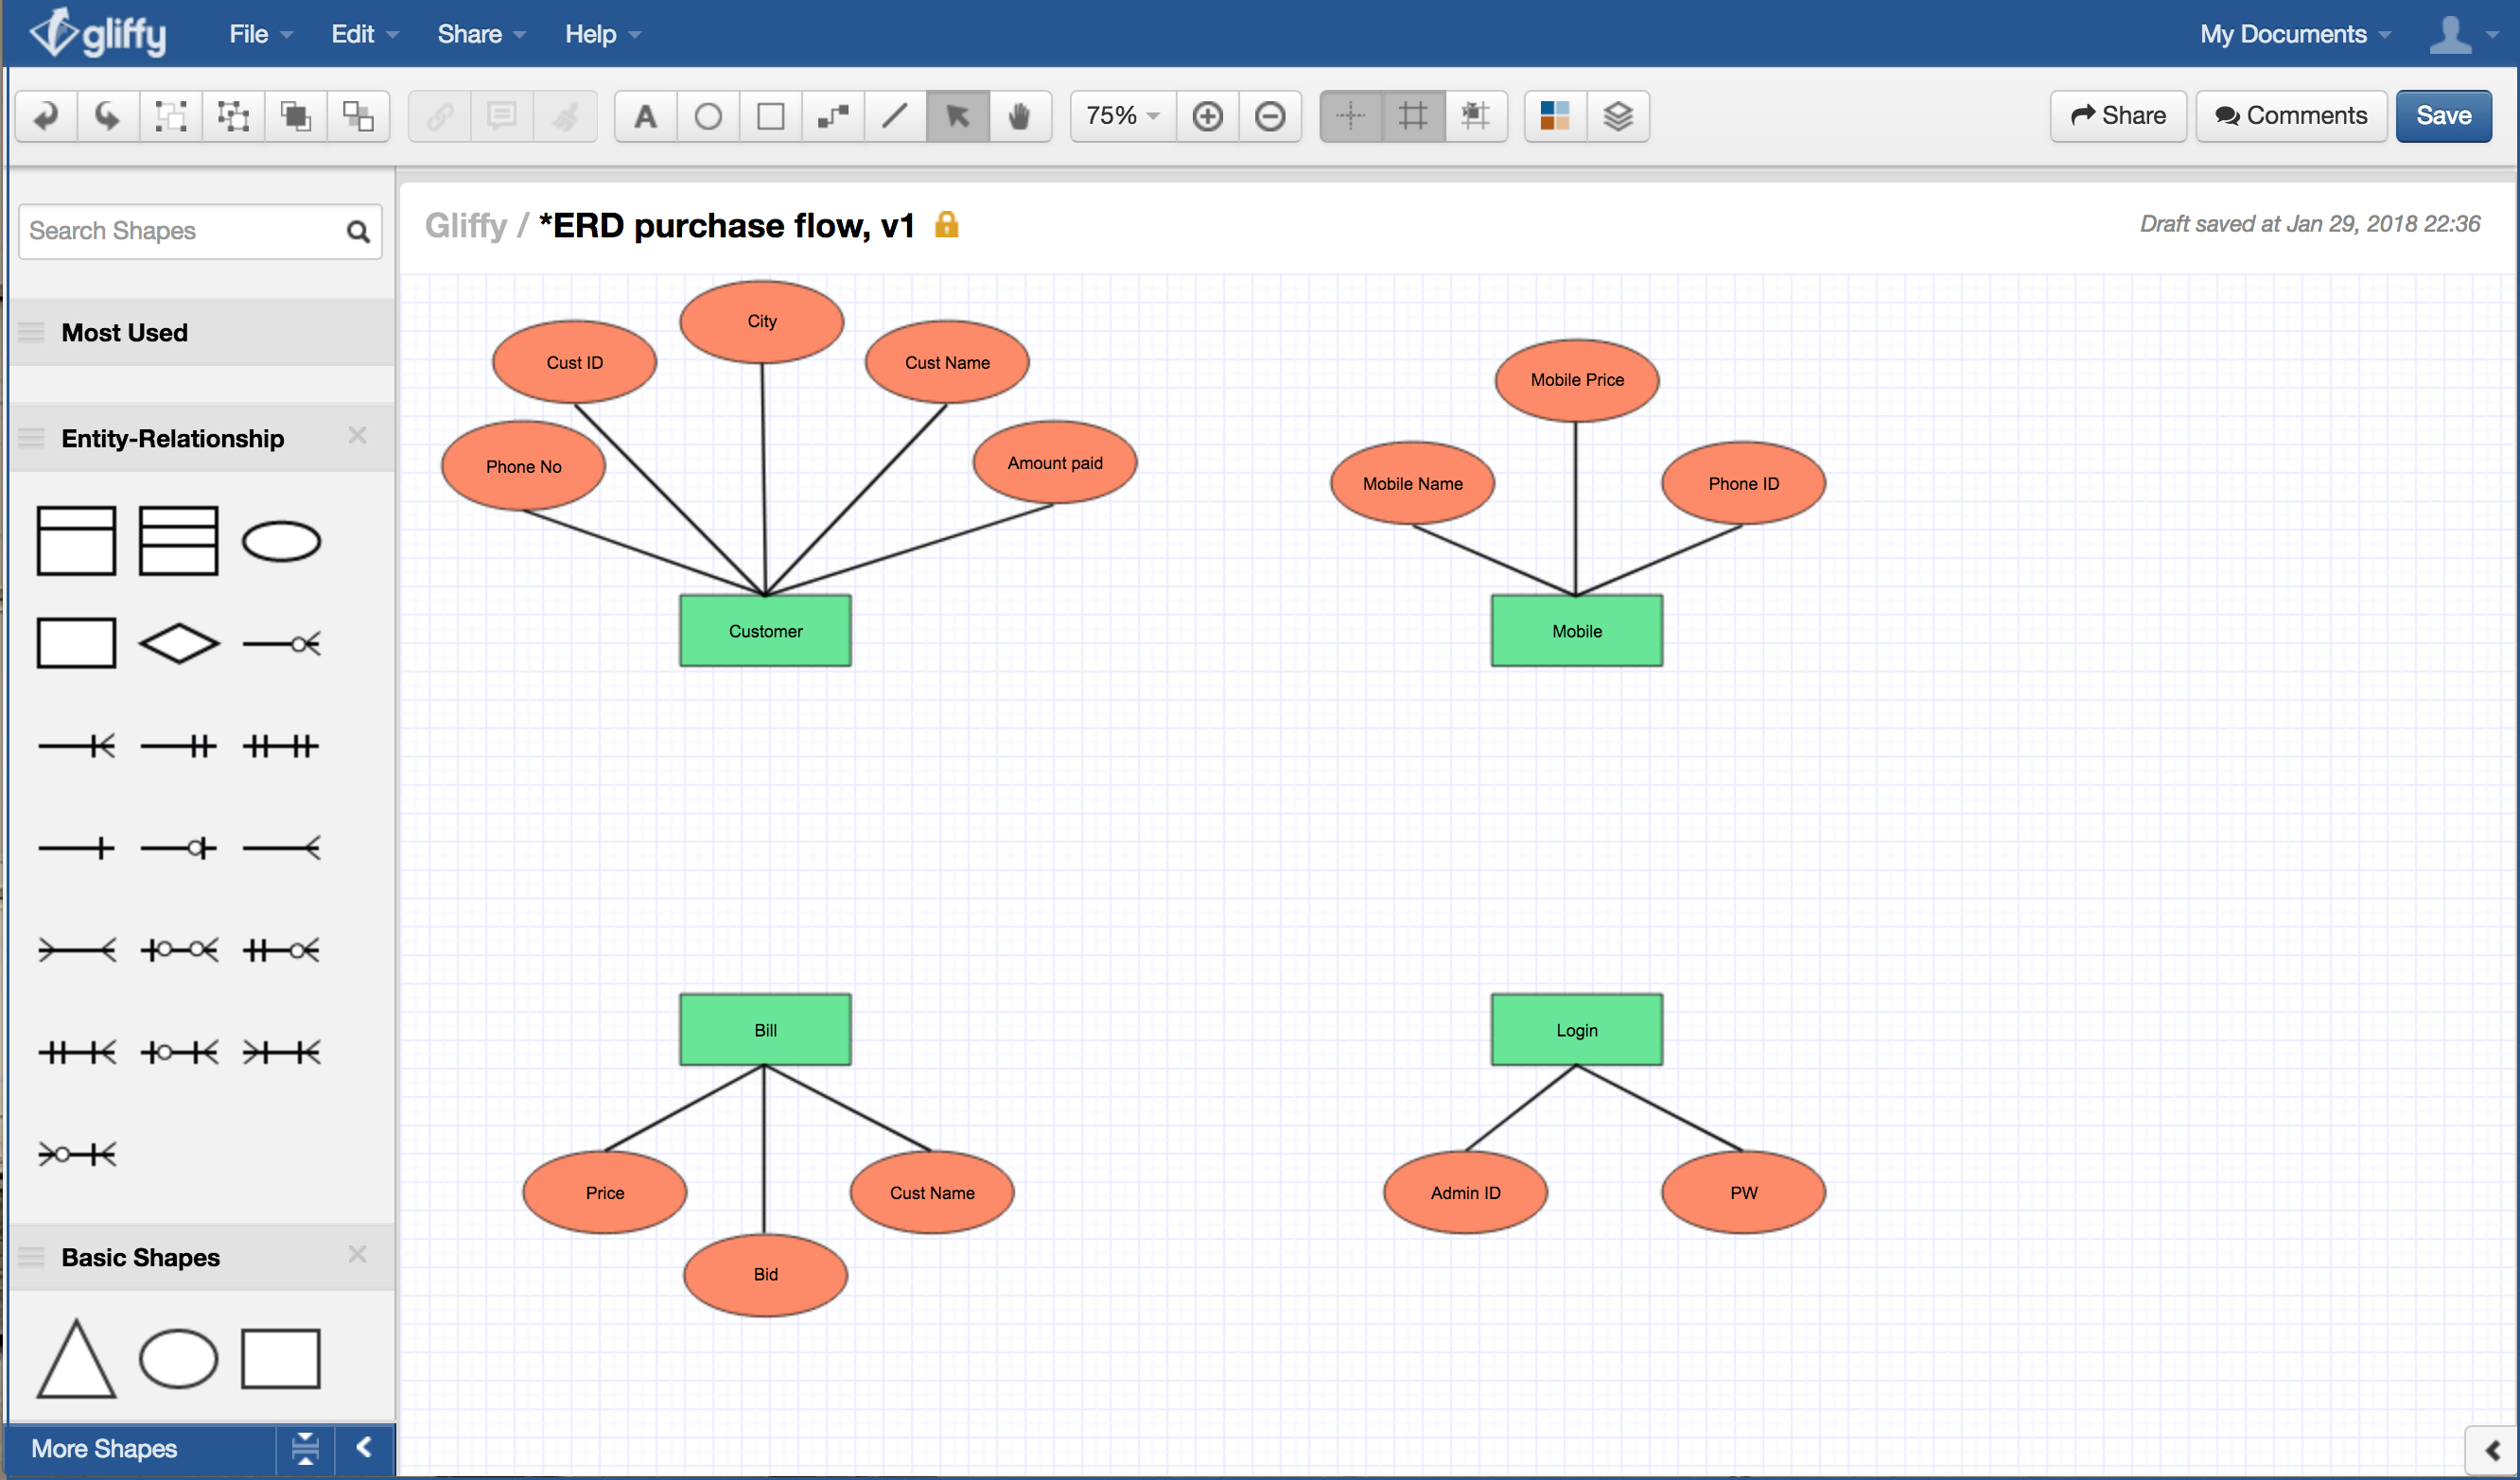Click the undo arrow icon

click(44, 114)
